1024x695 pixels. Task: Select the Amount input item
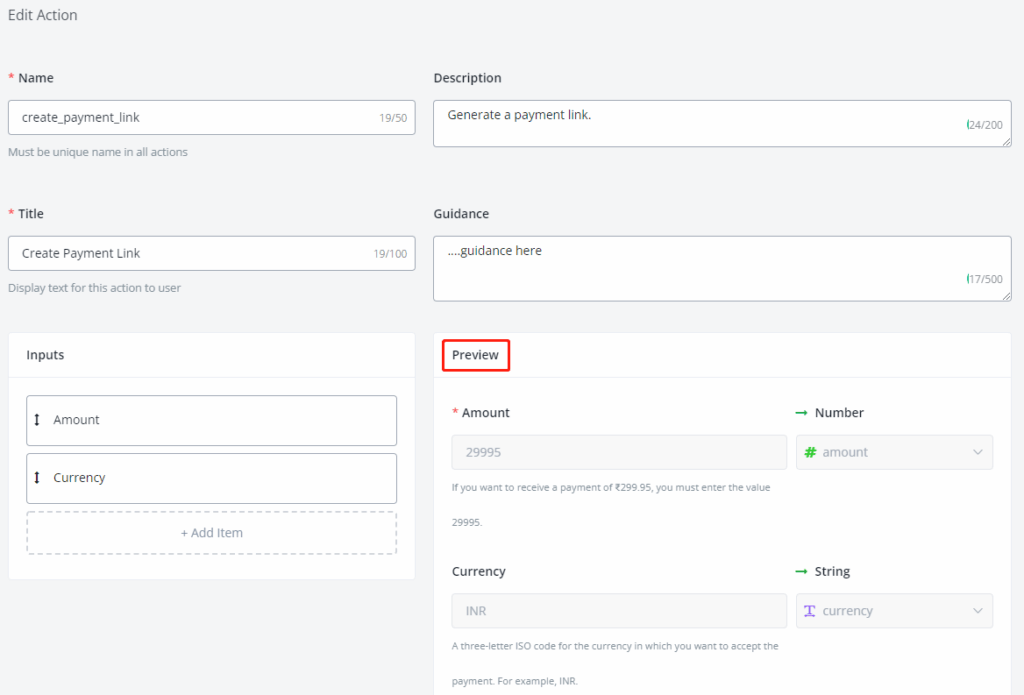click(x=211, y=420)
